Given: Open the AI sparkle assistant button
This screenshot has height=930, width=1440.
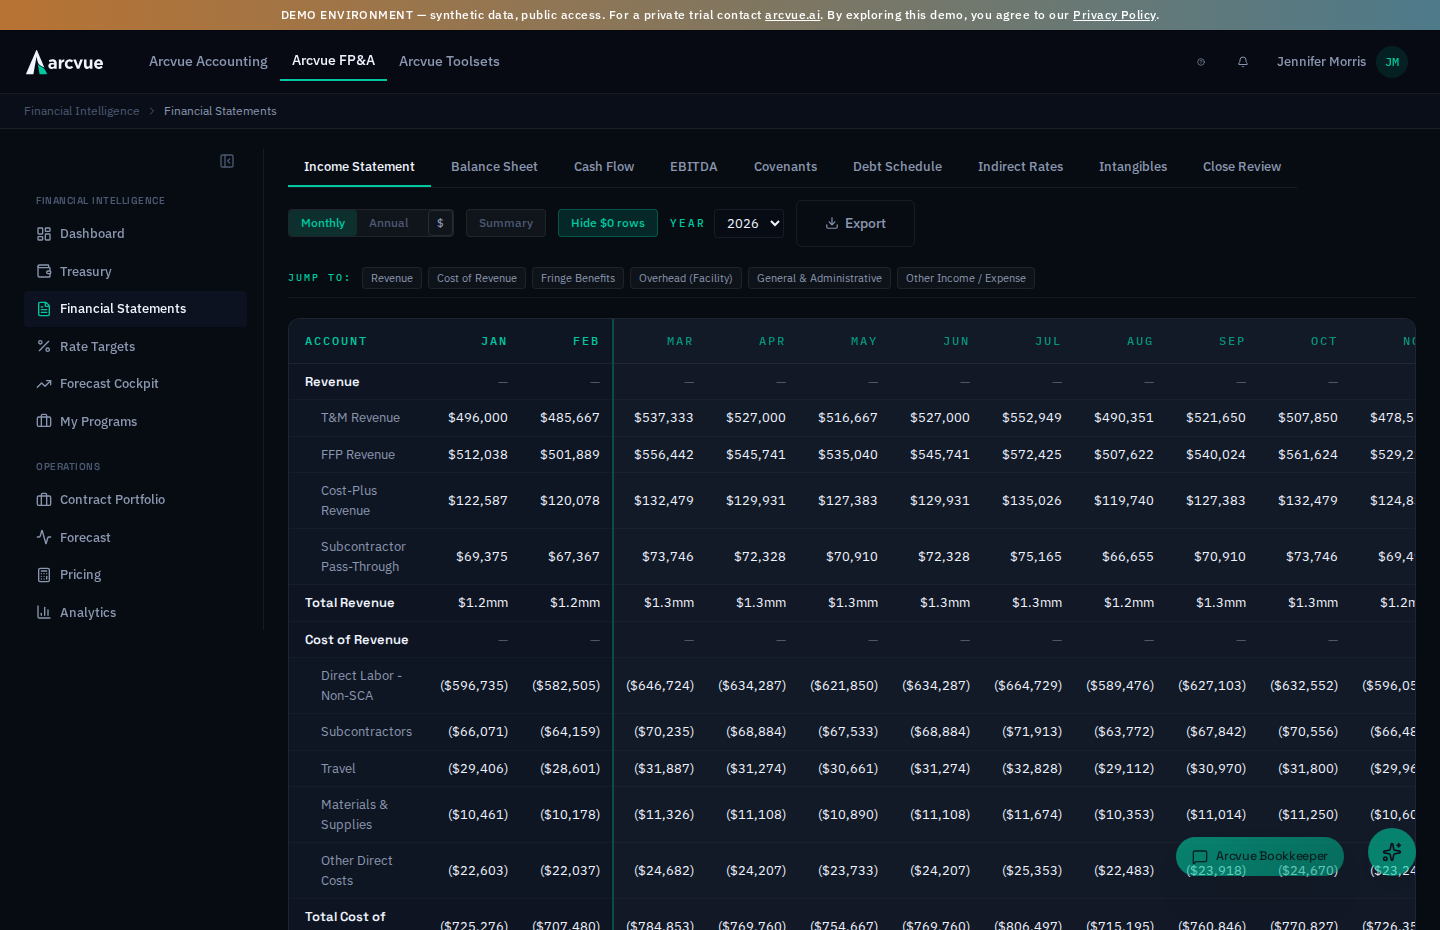Looking at the screenshot, I should coord(1392,852).
